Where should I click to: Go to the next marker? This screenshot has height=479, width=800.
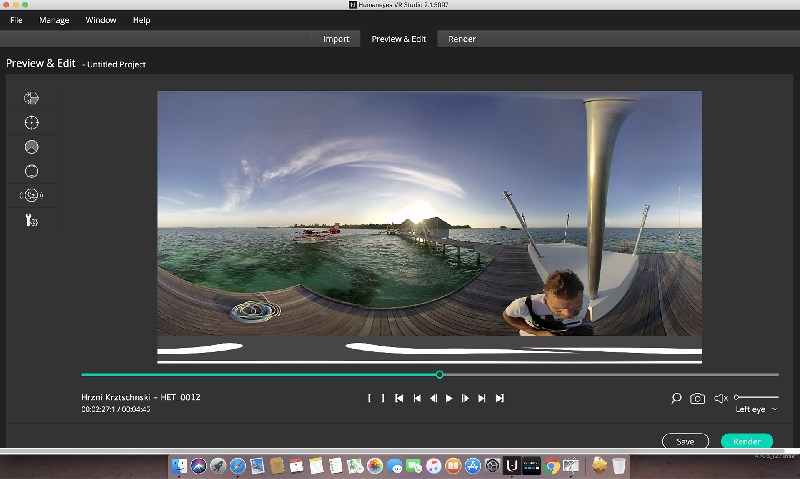click(x=482, y=398)
